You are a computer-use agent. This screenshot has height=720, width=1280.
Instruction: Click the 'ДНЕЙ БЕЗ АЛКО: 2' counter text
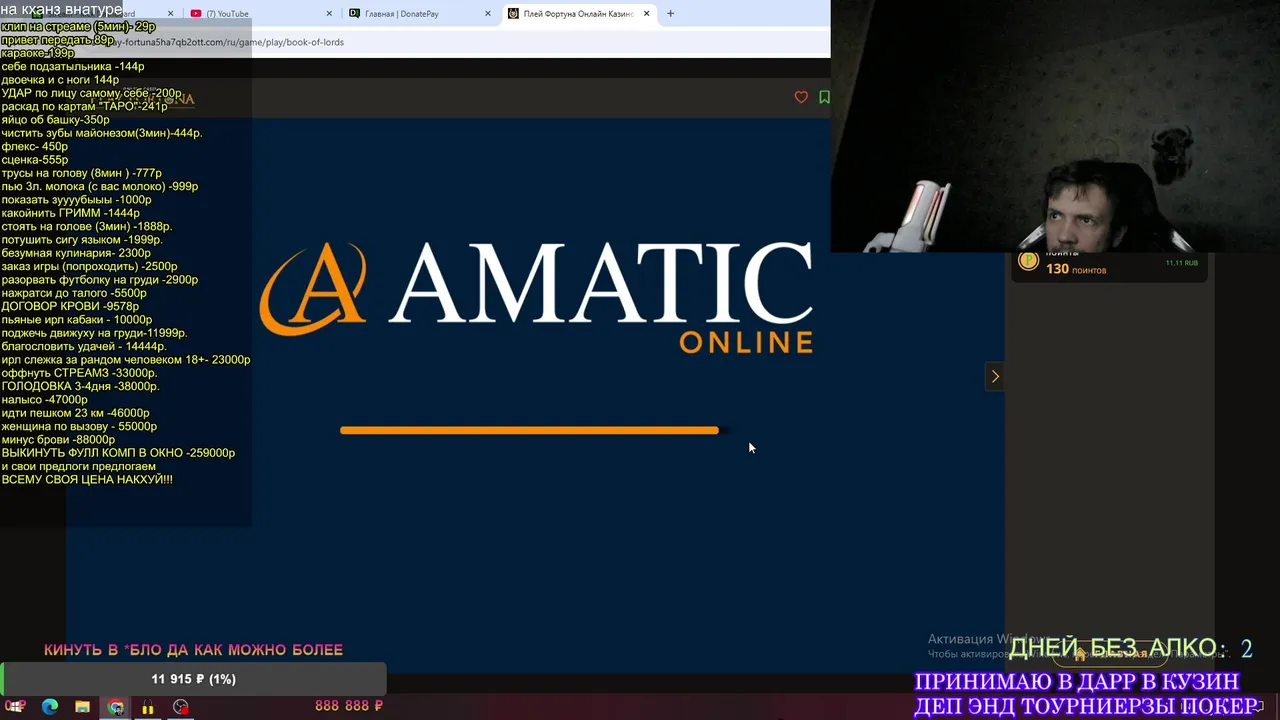pyautogui.click(x=1130, y=648)
